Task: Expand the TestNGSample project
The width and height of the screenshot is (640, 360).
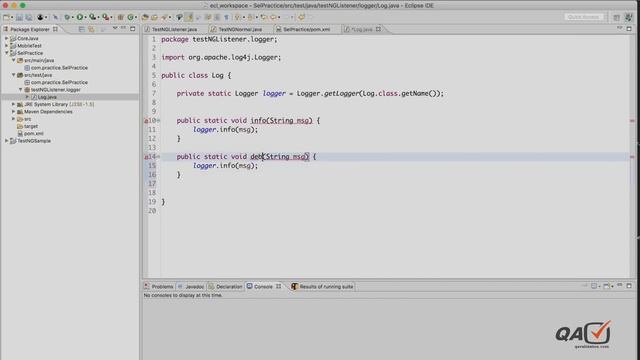Action: pos(7,141)
